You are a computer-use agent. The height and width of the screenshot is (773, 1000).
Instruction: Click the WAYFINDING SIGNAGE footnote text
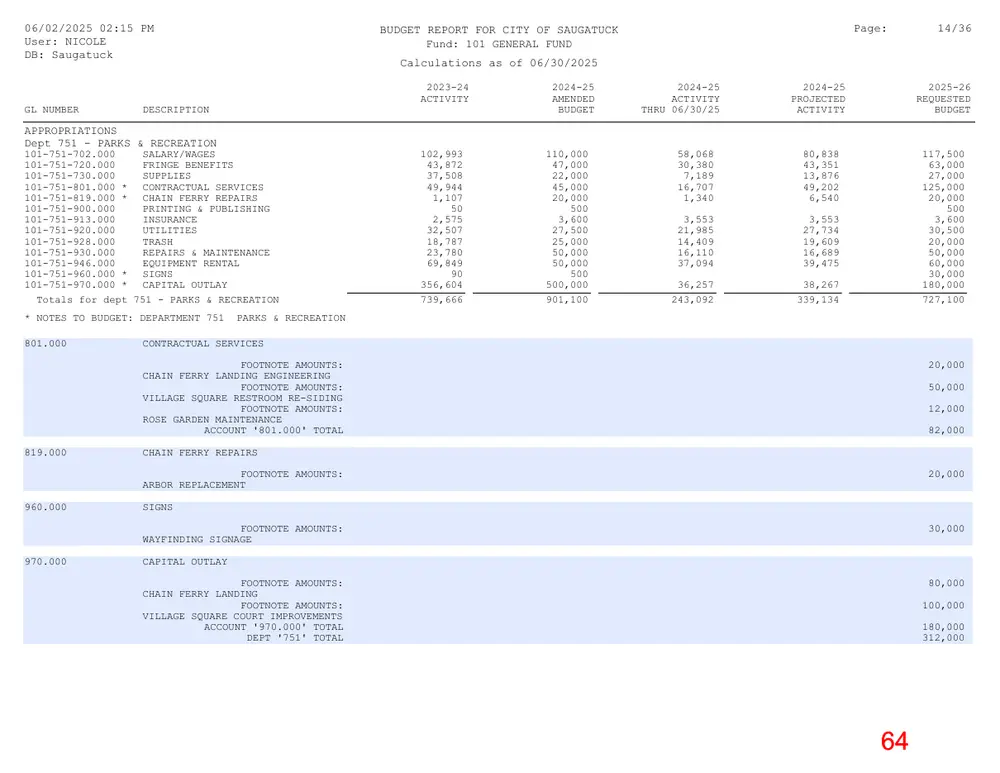[x=197, y=540]
